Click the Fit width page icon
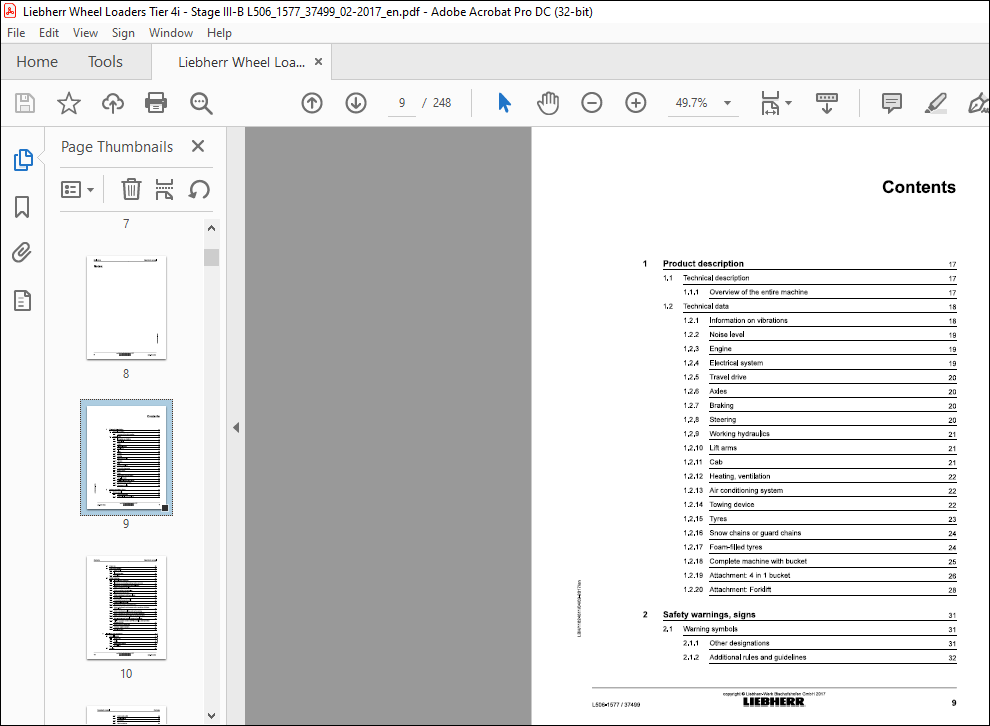This screenshot has height=726, width=990. click(x=770, y=103)
